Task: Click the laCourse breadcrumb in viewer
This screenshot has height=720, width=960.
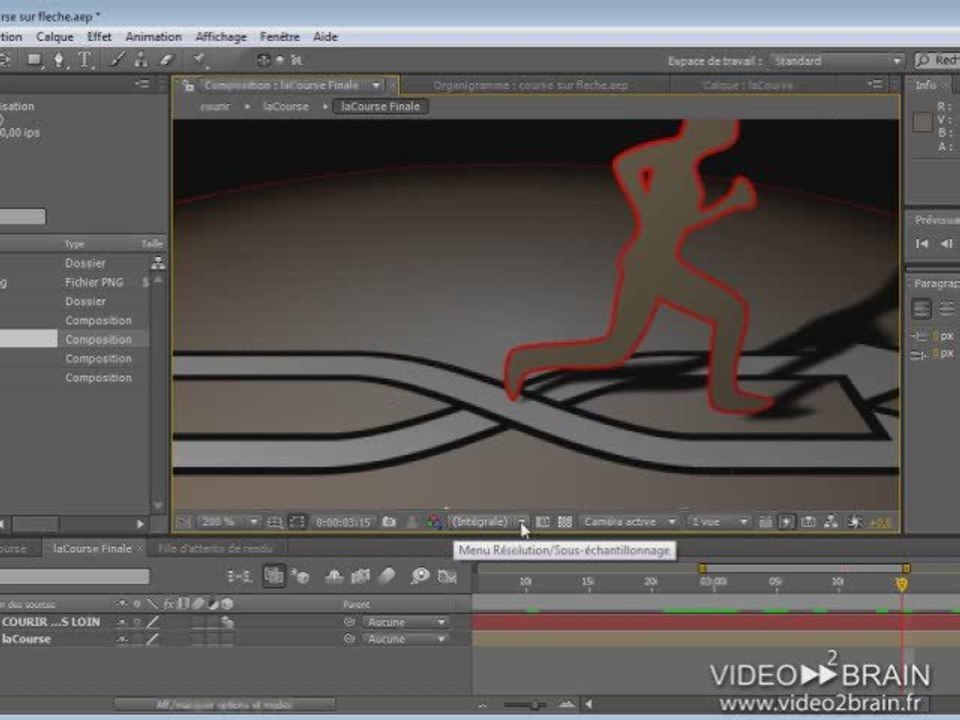Action: (285, 107)
